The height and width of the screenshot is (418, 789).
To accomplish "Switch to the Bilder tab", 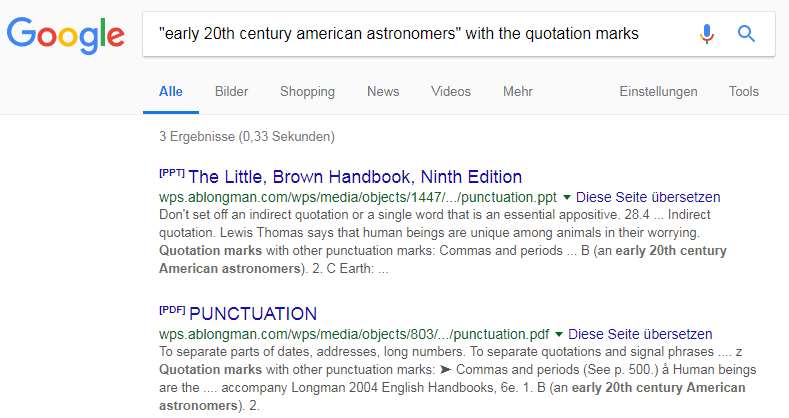I will pyautogui.click(x=231, y=92).
